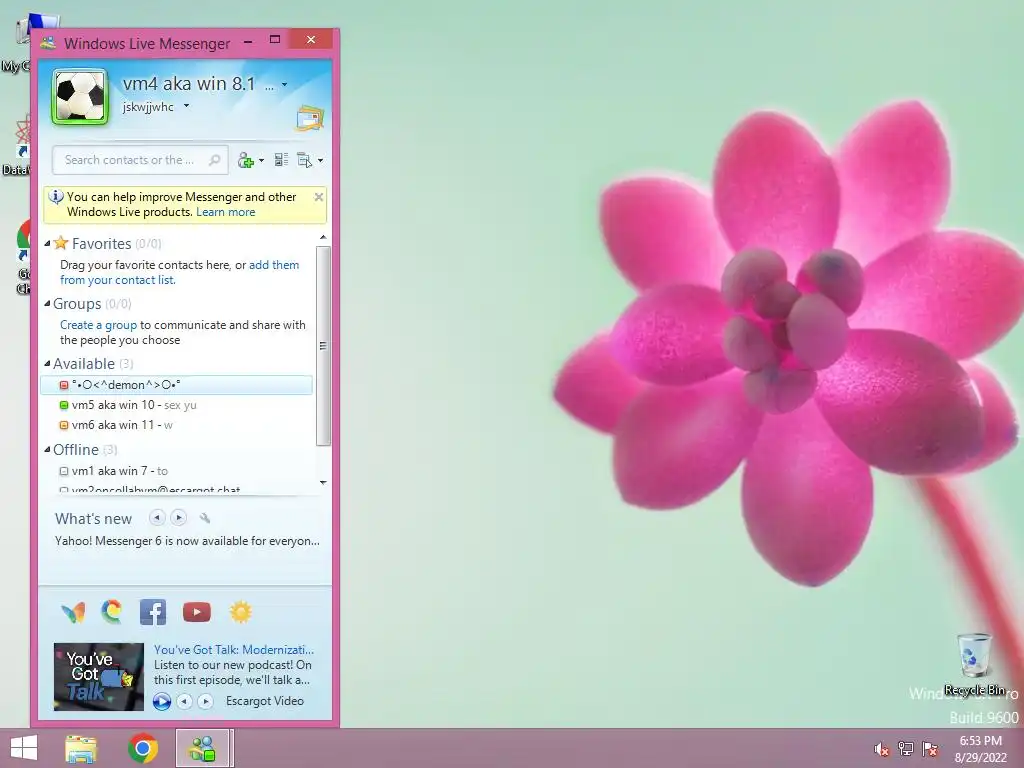Open the MSN butterfly icon
This screenshot has height=768, width=1024.
(73, 613)
